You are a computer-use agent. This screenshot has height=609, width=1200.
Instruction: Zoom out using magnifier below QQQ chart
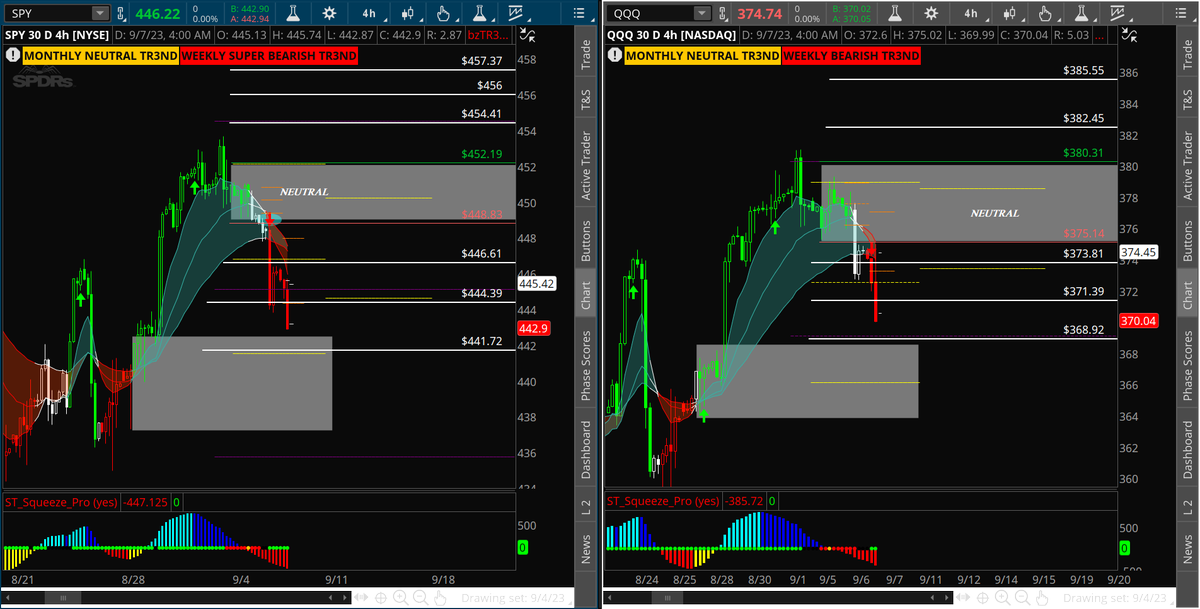click(x=1021, y=598)
